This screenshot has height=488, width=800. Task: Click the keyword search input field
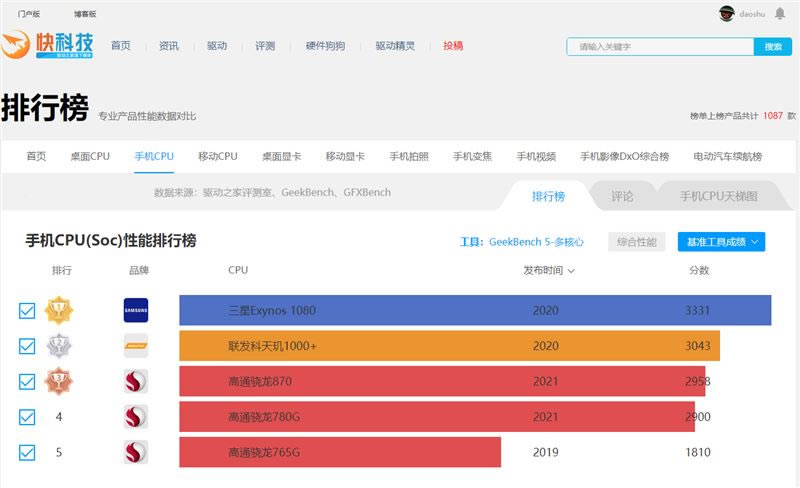tap(660, 47)
